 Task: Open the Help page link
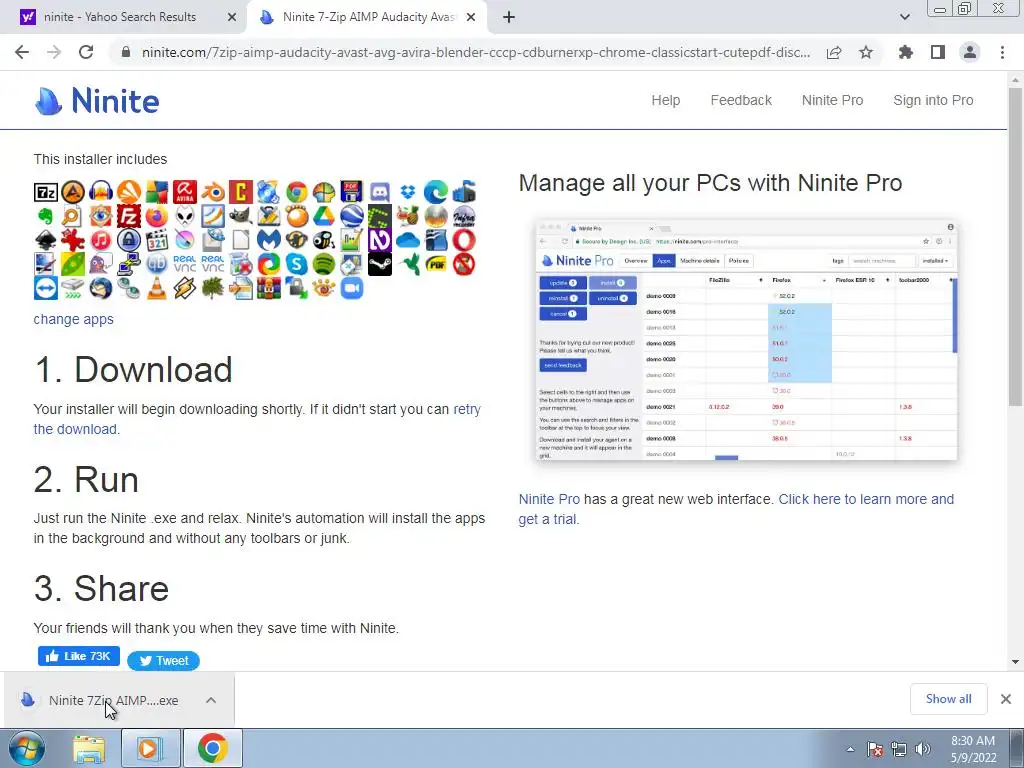(x=665, y=100)
